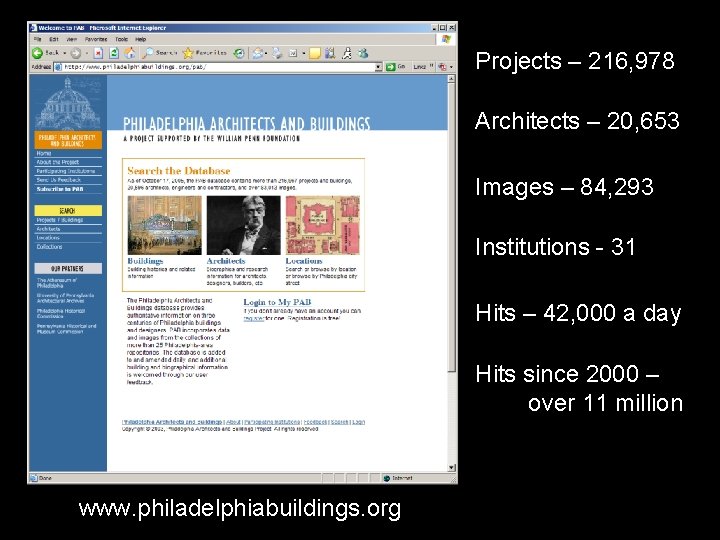Click the grey Forward arrow button
This screenshot has height=540, width=720.
click(76, 53)
